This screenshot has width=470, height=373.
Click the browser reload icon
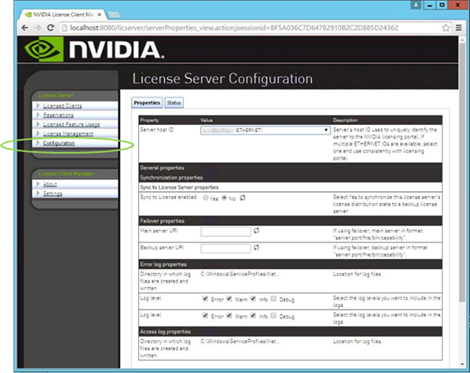[x=50, y=28]
